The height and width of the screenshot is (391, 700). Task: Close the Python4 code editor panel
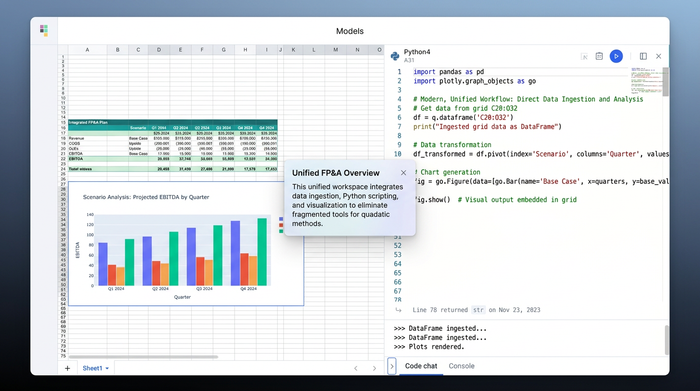pos(658,56)
